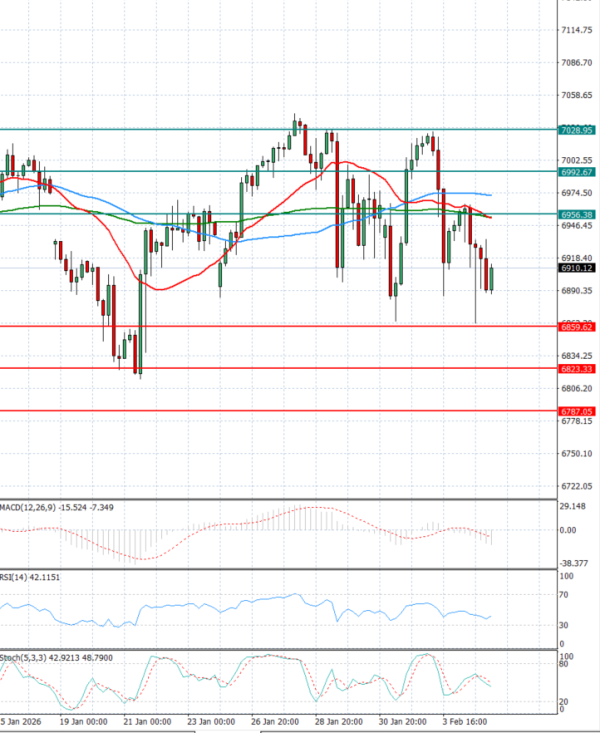Select the 26 Jan 20:00 time axis label
Screen dimensions: 600x733
click(275, 721)
